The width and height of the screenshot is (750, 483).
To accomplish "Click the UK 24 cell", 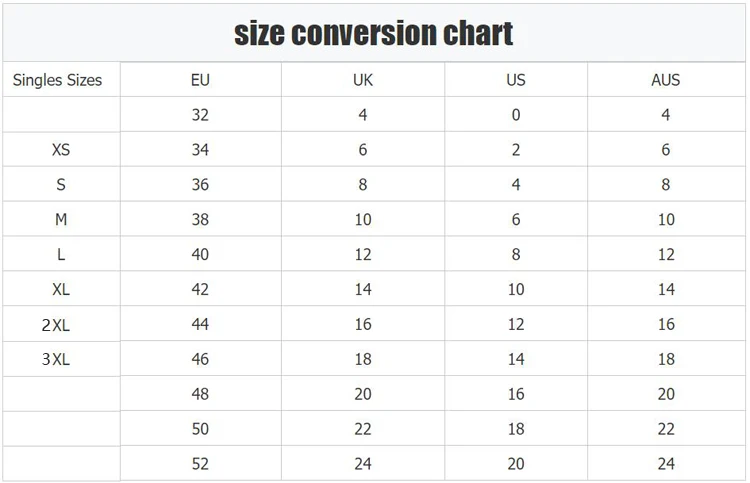I will [363, 464].
